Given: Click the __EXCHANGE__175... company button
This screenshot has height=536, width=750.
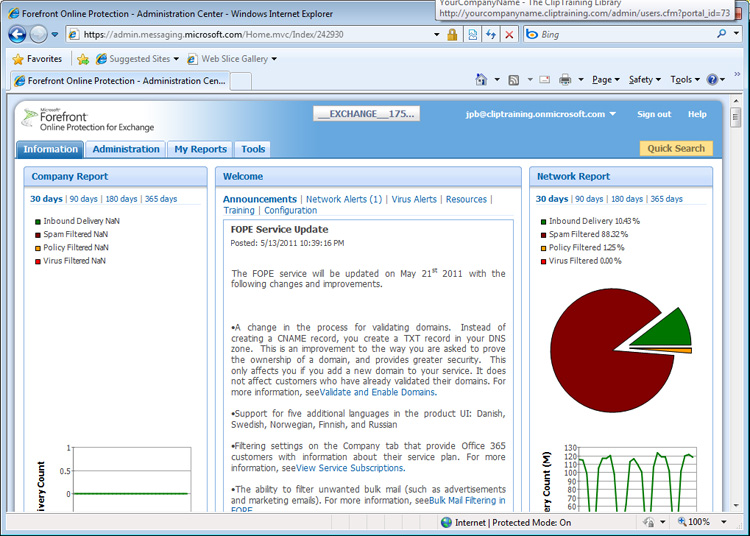Looking at the screenshot, I should click(x=366, y=114).
